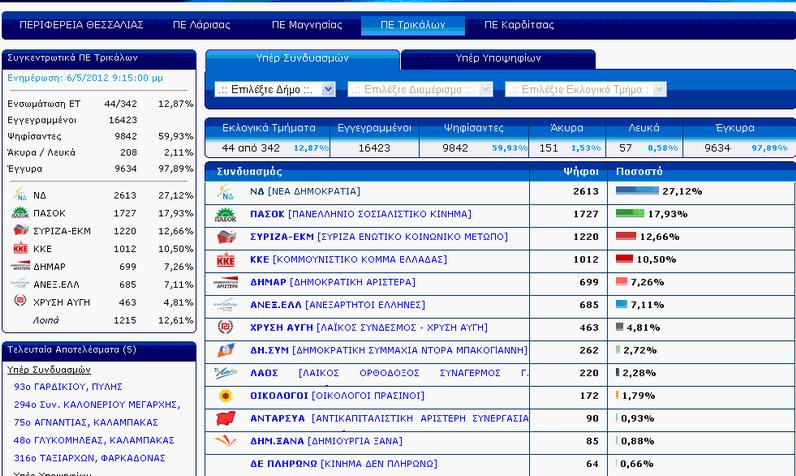The height and width of the screenshot is (476, 796).
Task: Open ΚΚΕ [ΚΟΜΜΟΥΝΙΣΤΙΚΟ ΚΟΜΜΑ ΕΛΛΑΔΑΣ] link
Action: pos(348,259)
